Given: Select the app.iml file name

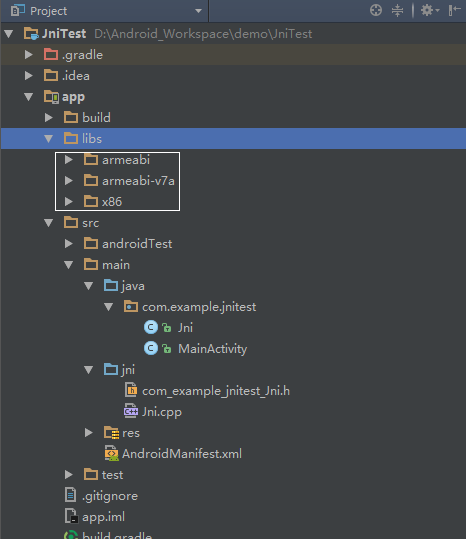Looking at the screenshot, I should point(103,517).
